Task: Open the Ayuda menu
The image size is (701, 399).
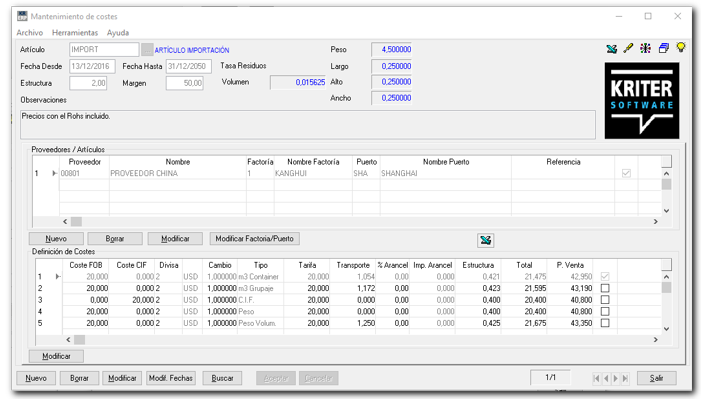Action: [x=118, y=33]
